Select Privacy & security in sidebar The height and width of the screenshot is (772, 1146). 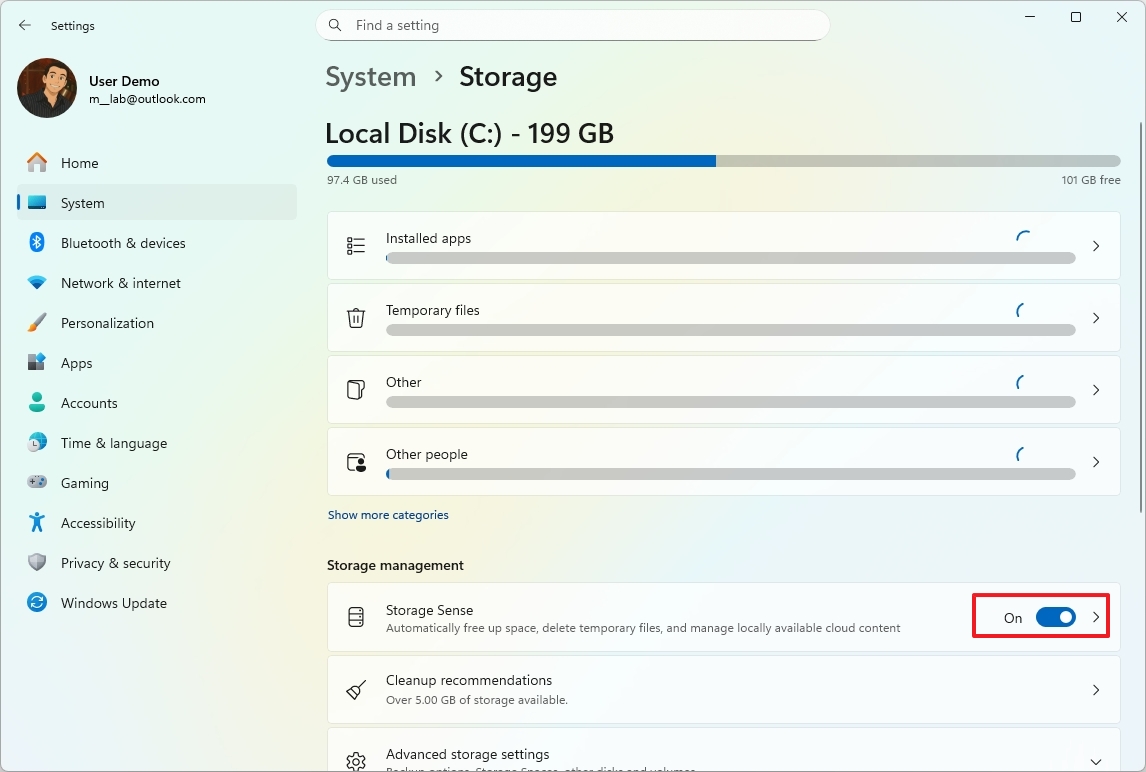(x=115, y=563)
